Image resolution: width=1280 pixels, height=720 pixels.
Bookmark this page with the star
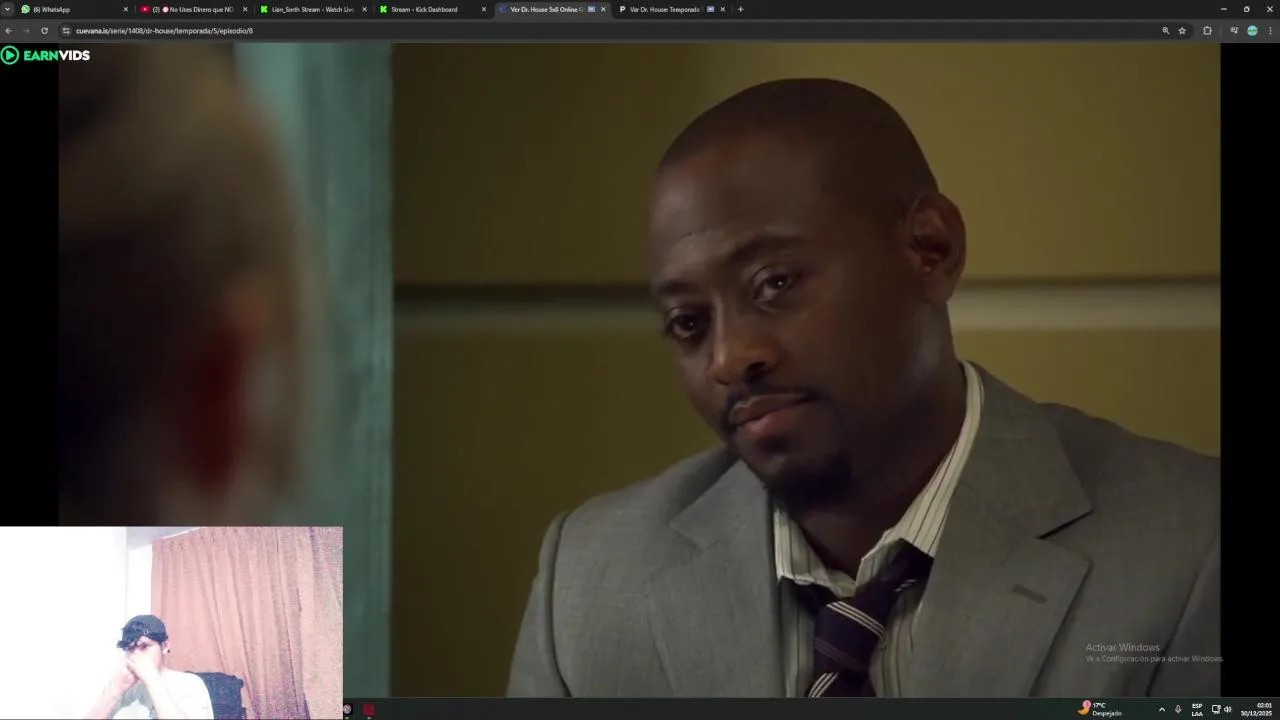pos(1182,31)
